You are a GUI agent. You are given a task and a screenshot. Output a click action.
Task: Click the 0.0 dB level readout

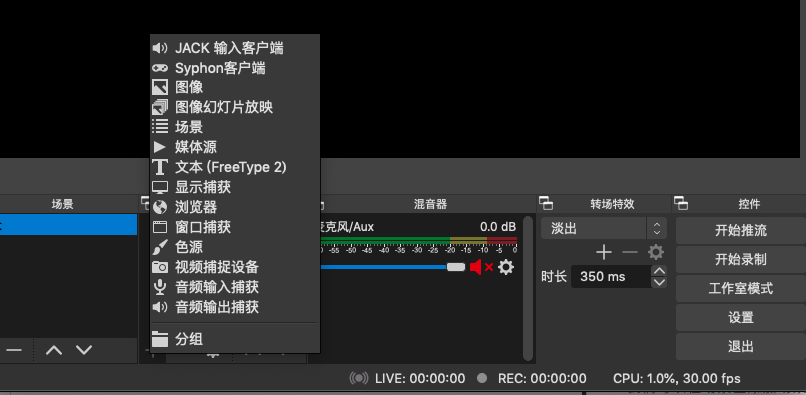(x=498, y=226)
